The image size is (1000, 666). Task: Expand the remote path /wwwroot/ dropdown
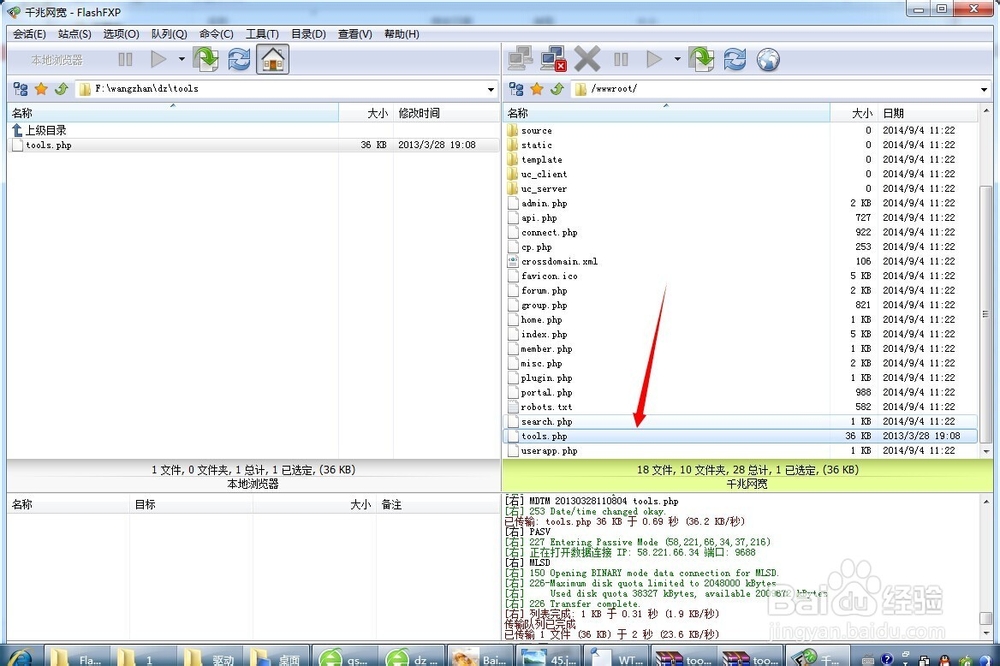[984, 89]
